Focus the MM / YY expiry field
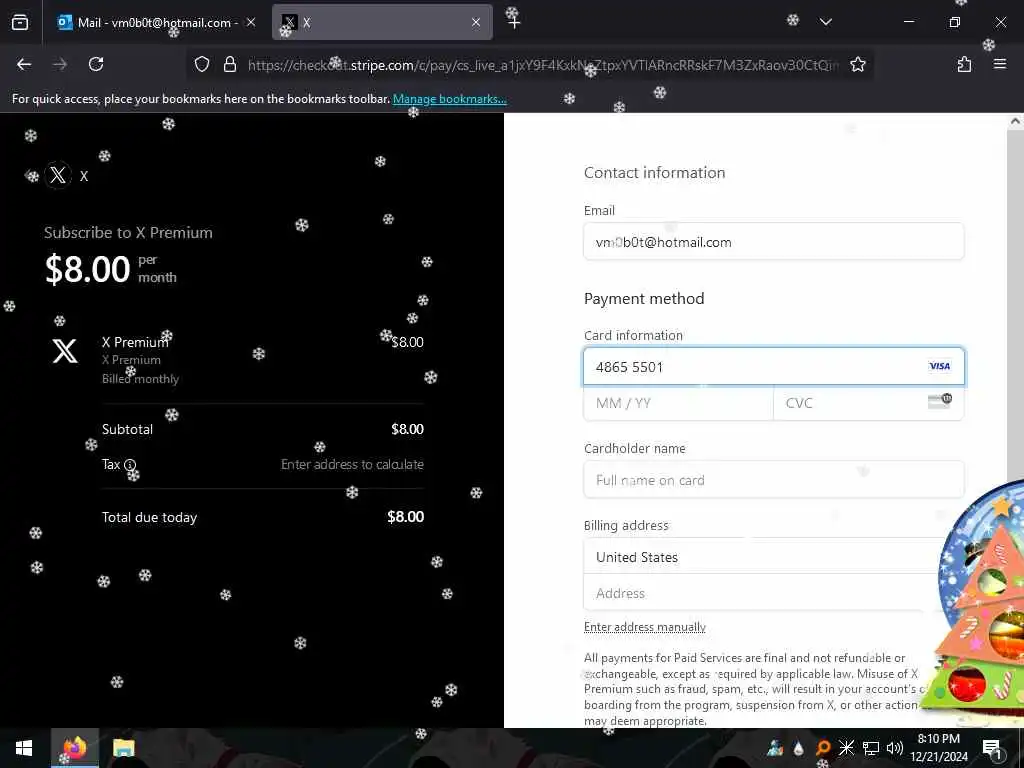The width and height of the screenshot is (1024, 768). [679, 403]
